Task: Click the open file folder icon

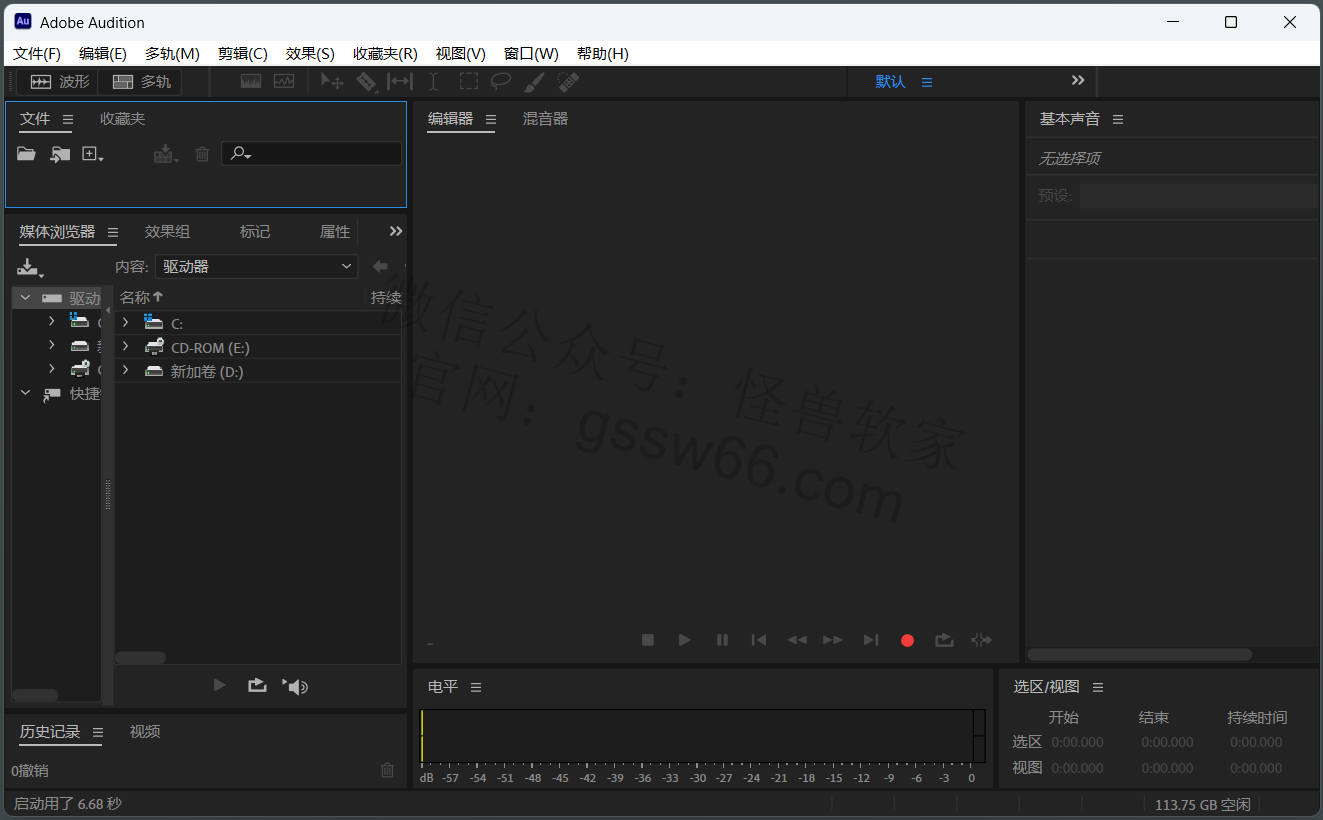Action: click(26, 154)
